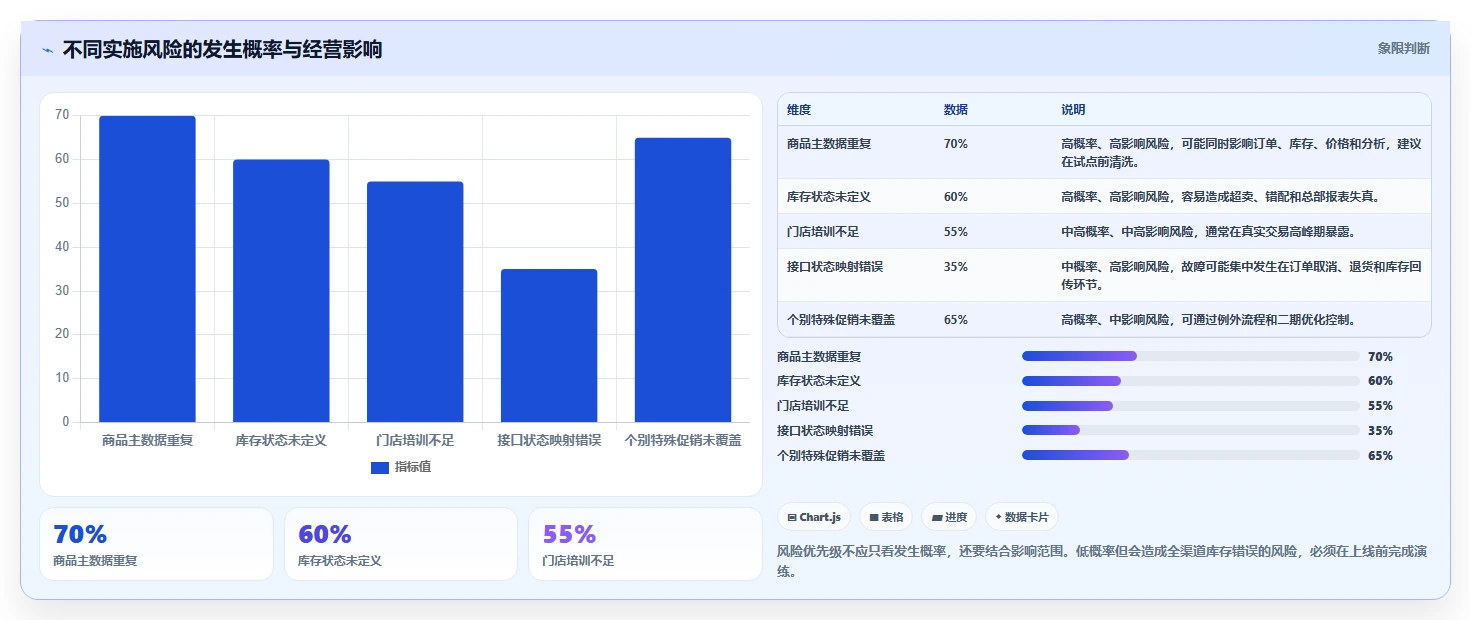This screenshot has width=1471, height=620.
Task: Click the 维度 column header
Action: tap(799, 110)
